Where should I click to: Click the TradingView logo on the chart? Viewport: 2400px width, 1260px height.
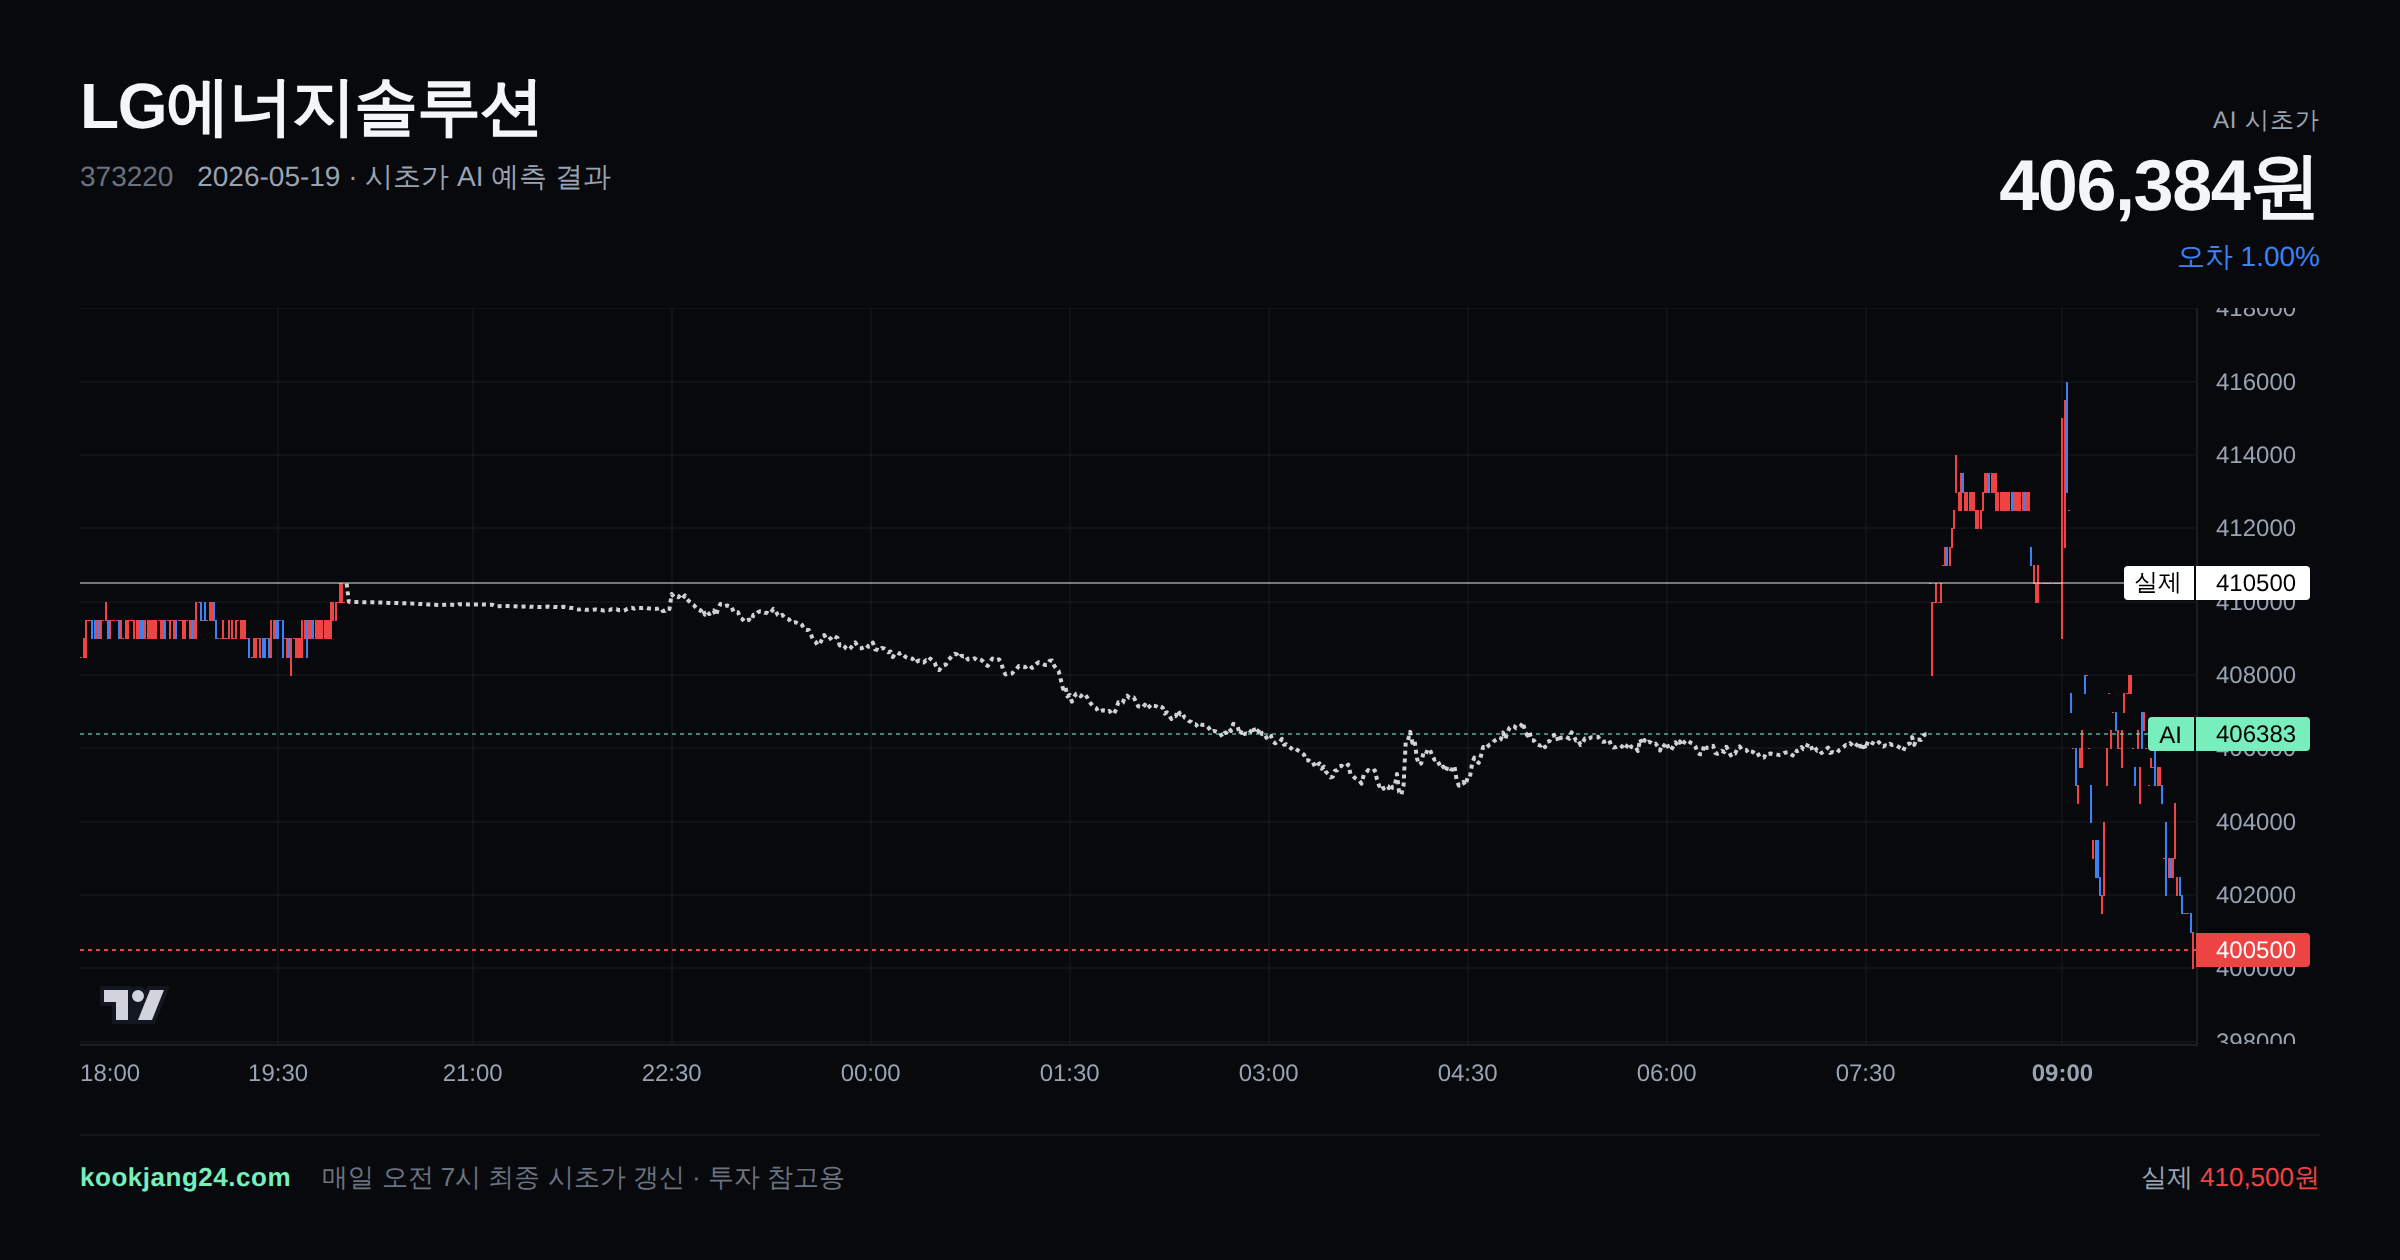134,1004
